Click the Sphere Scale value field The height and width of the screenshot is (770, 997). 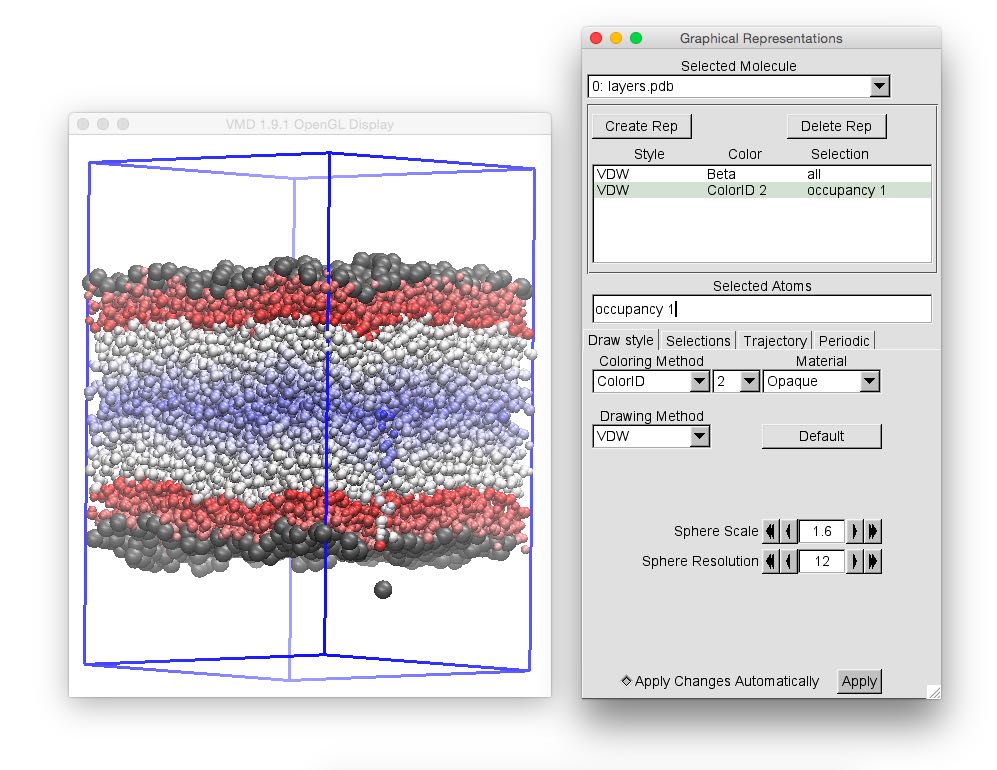(822, 531)
